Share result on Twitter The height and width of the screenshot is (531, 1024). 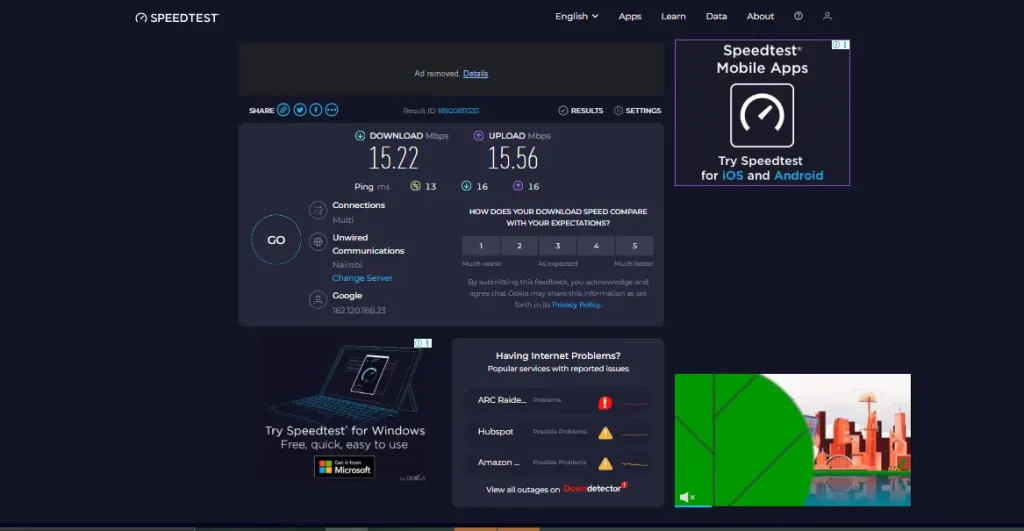300,110
